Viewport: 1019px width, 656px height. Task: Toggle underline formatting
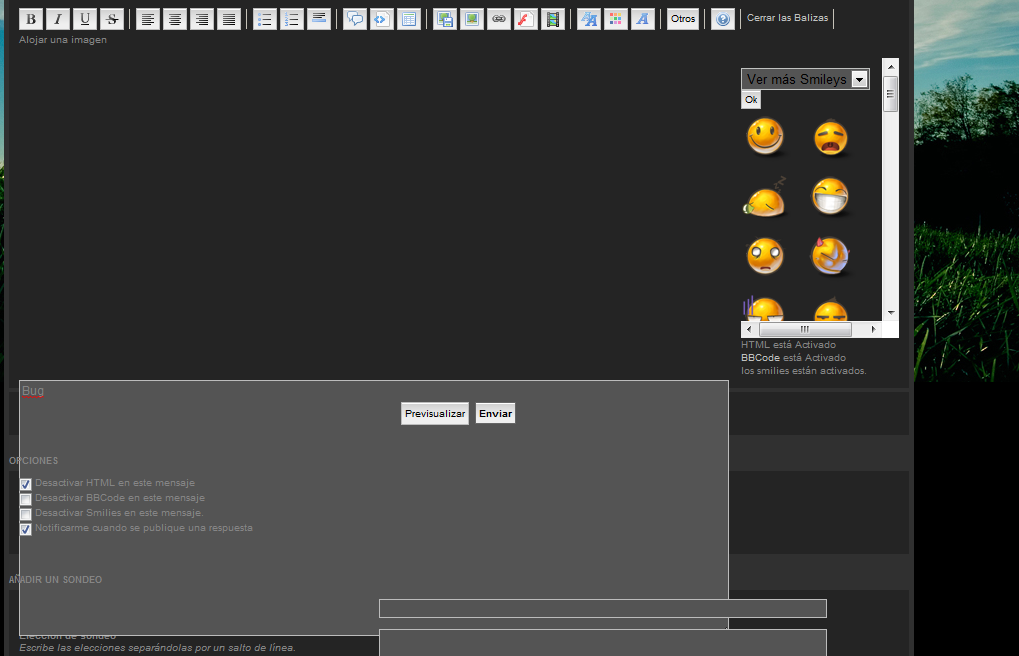(84, 19)
